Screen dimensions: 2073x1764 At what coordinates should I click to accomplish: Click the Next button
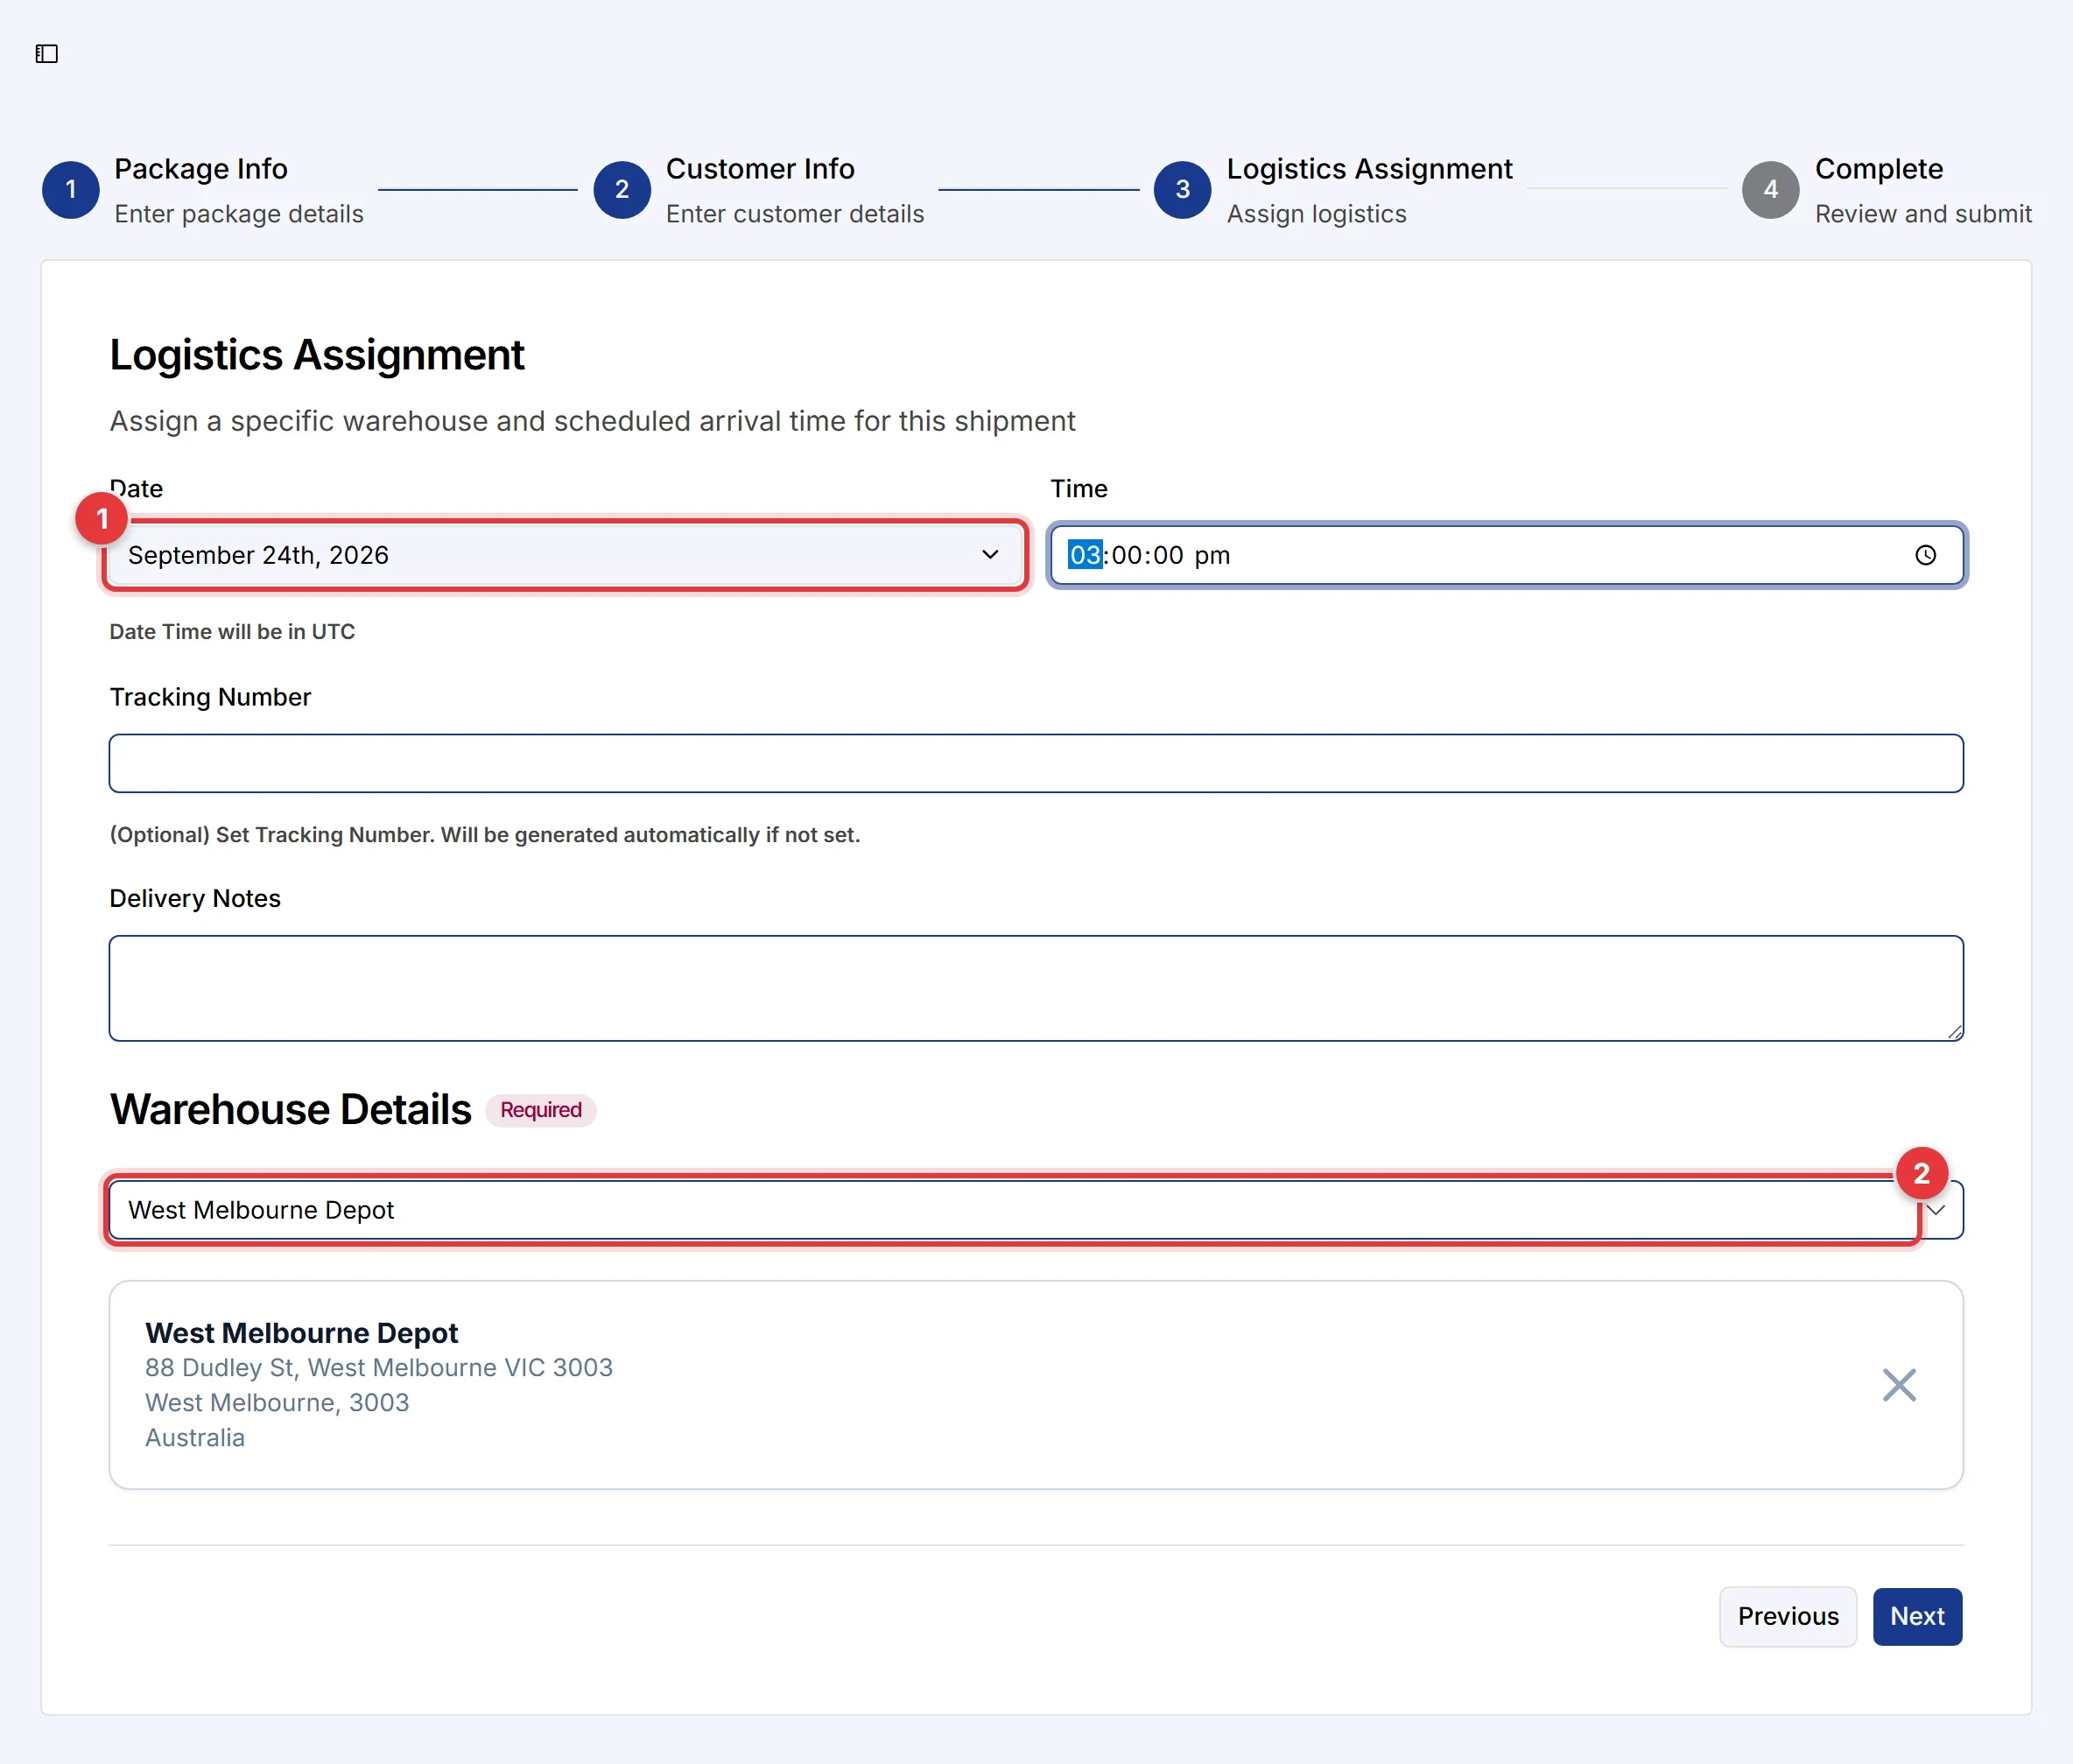[1917, 1616]
